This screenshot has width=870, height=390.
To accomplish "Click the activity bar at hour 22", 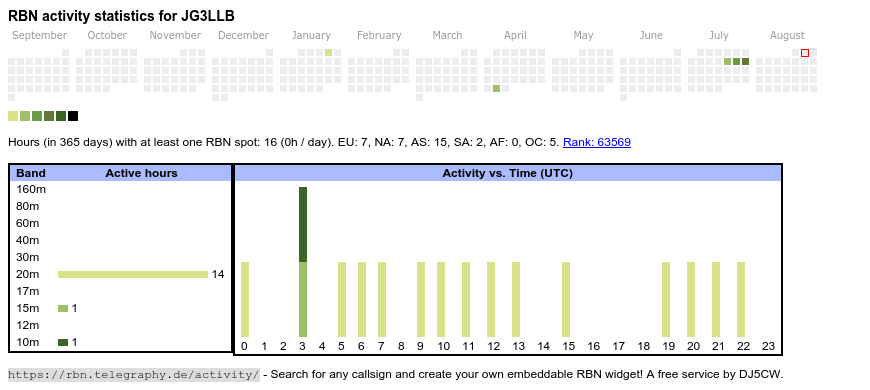I will point(741,299).
